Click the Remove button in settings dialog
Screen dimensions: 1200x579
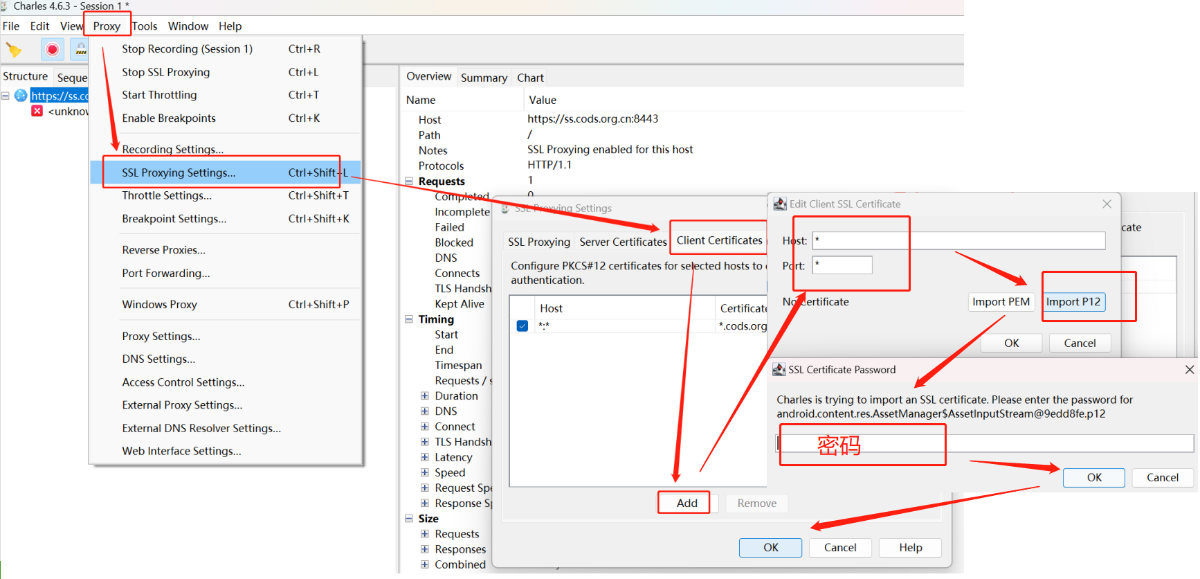click(757, 503)
